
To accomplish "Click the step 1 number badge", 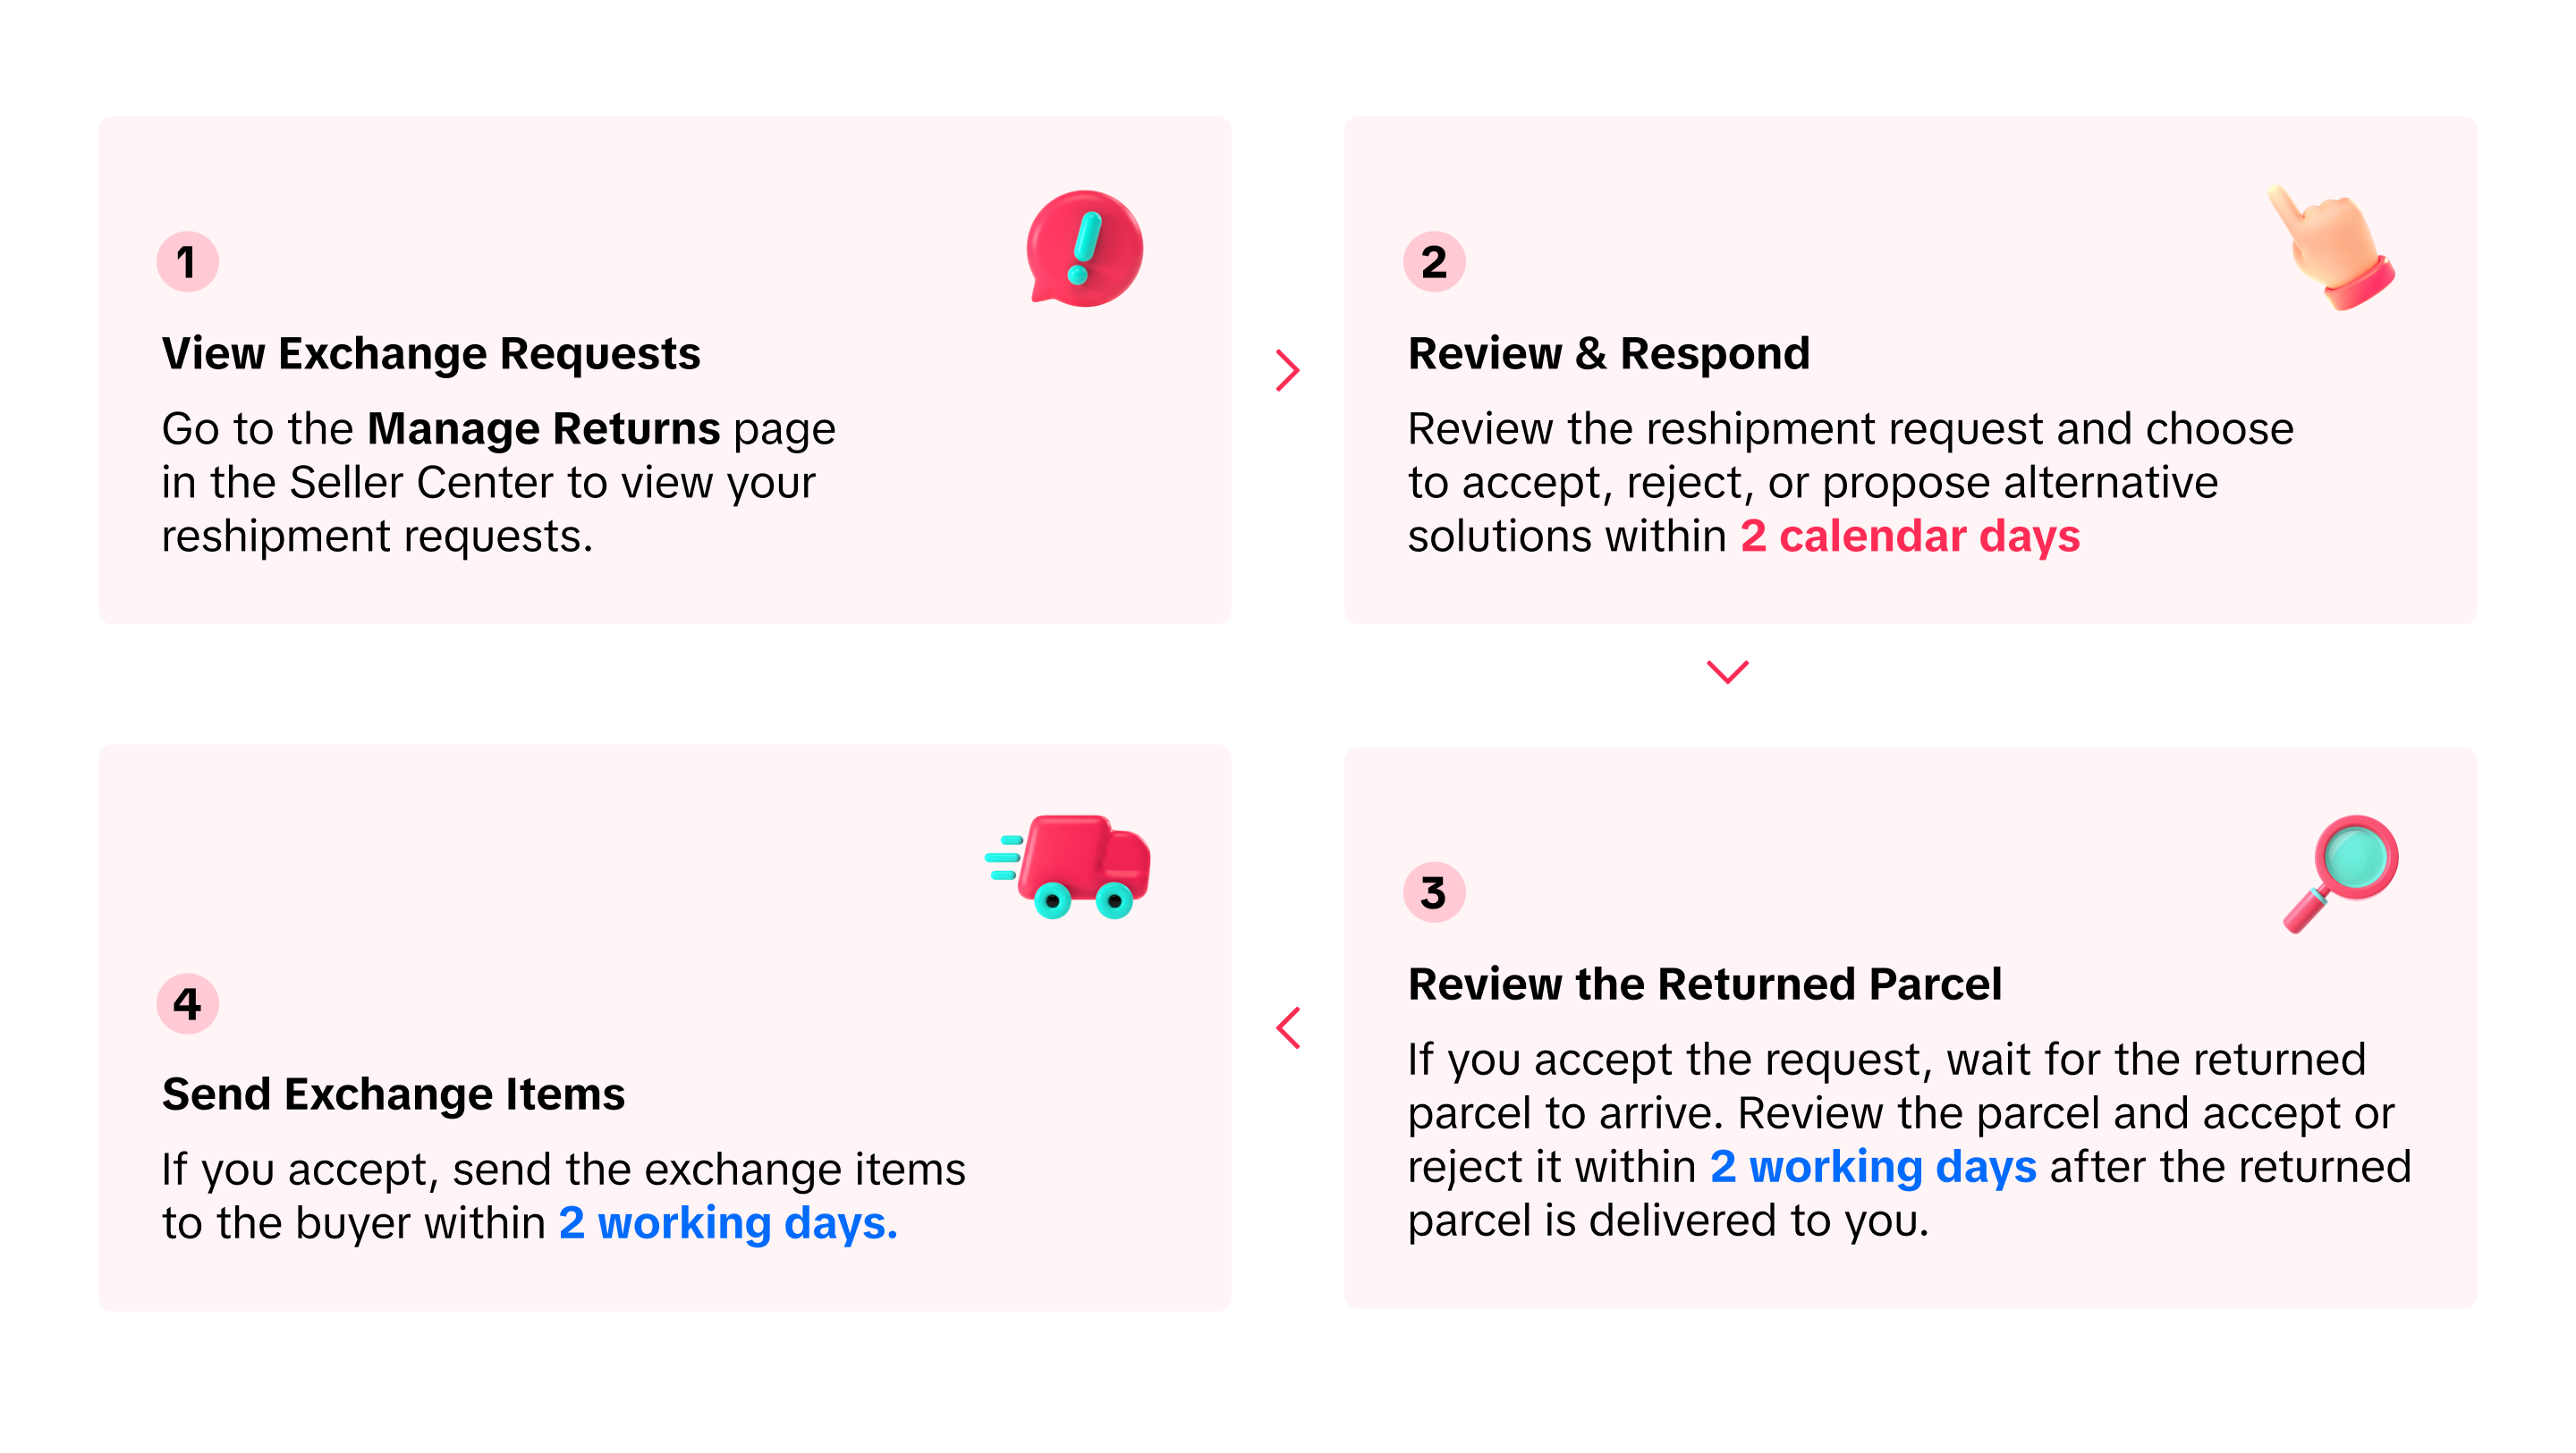I will coord(187,262).
